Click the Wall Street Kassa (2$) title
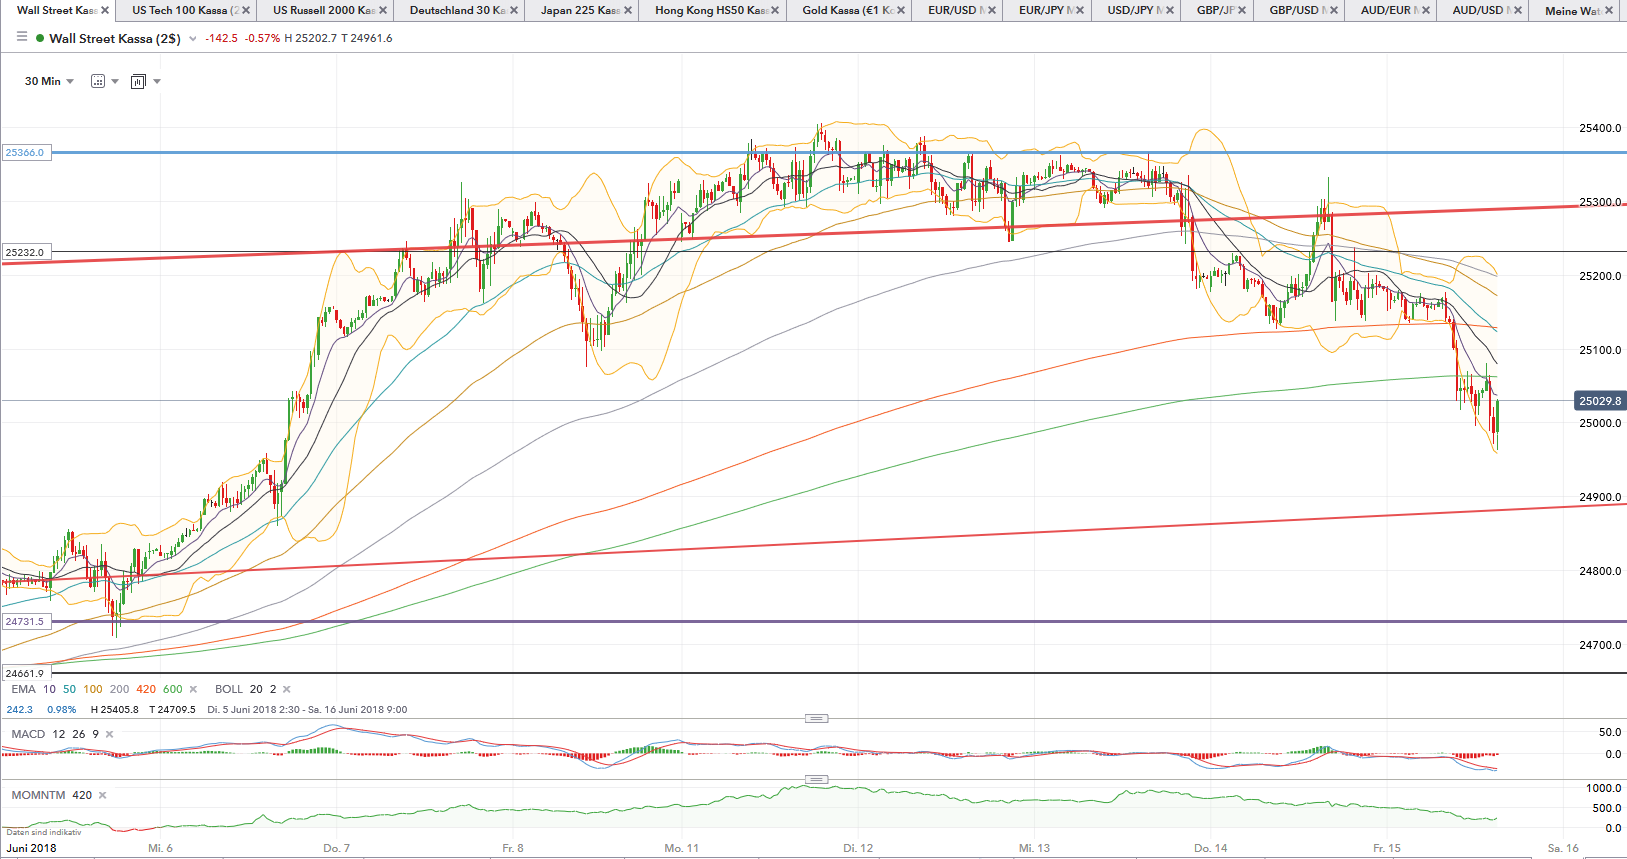Image resolution: width=1627 pixels, height=859 pixels. pyautogui.click(x=115, y=39)
